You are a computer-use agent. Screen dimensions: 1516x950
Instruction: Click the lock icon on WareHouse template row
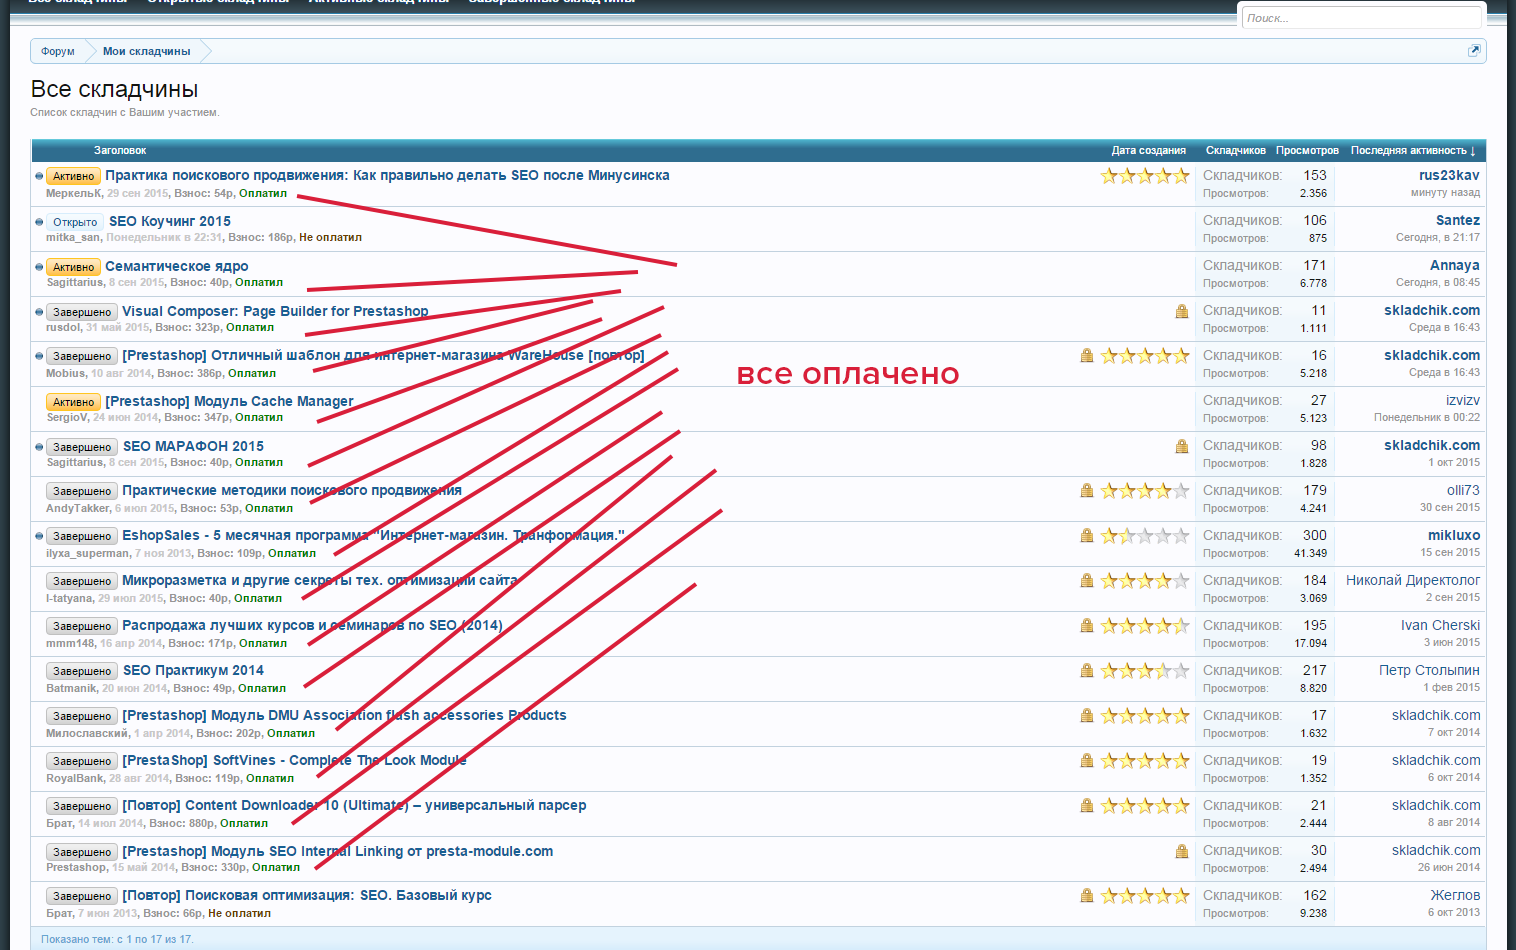(1087, 355)
